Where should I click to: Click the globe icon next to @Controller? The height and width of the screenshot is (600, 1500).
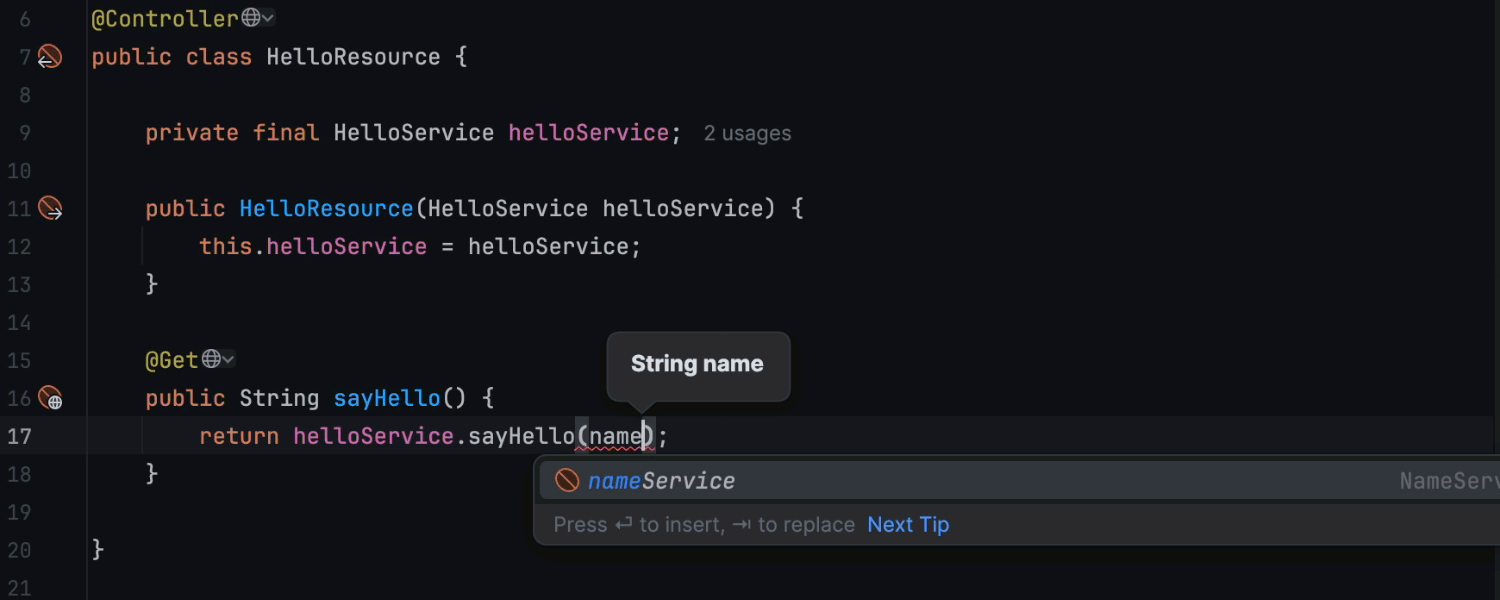coord(251,18)
